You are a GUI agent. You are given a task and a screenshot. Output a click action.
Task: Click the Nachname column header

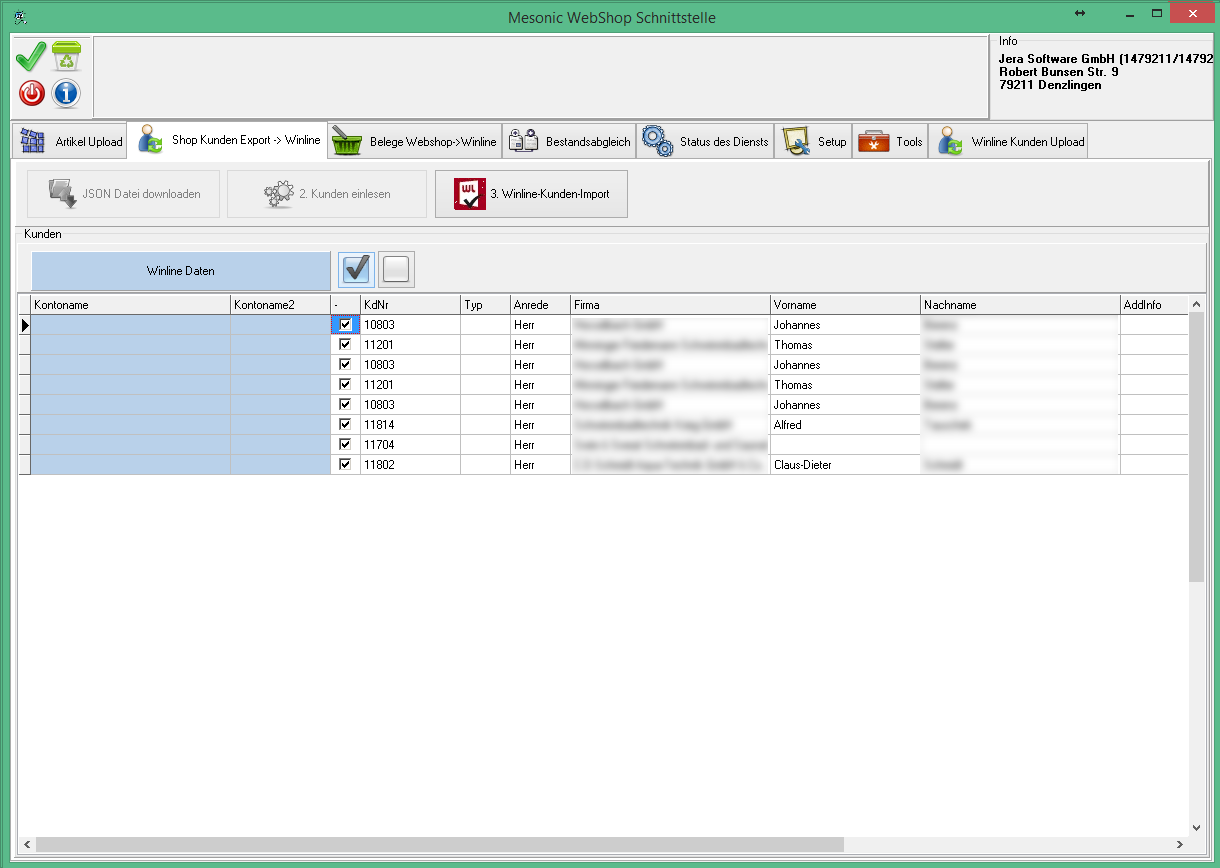(1019, 305)
